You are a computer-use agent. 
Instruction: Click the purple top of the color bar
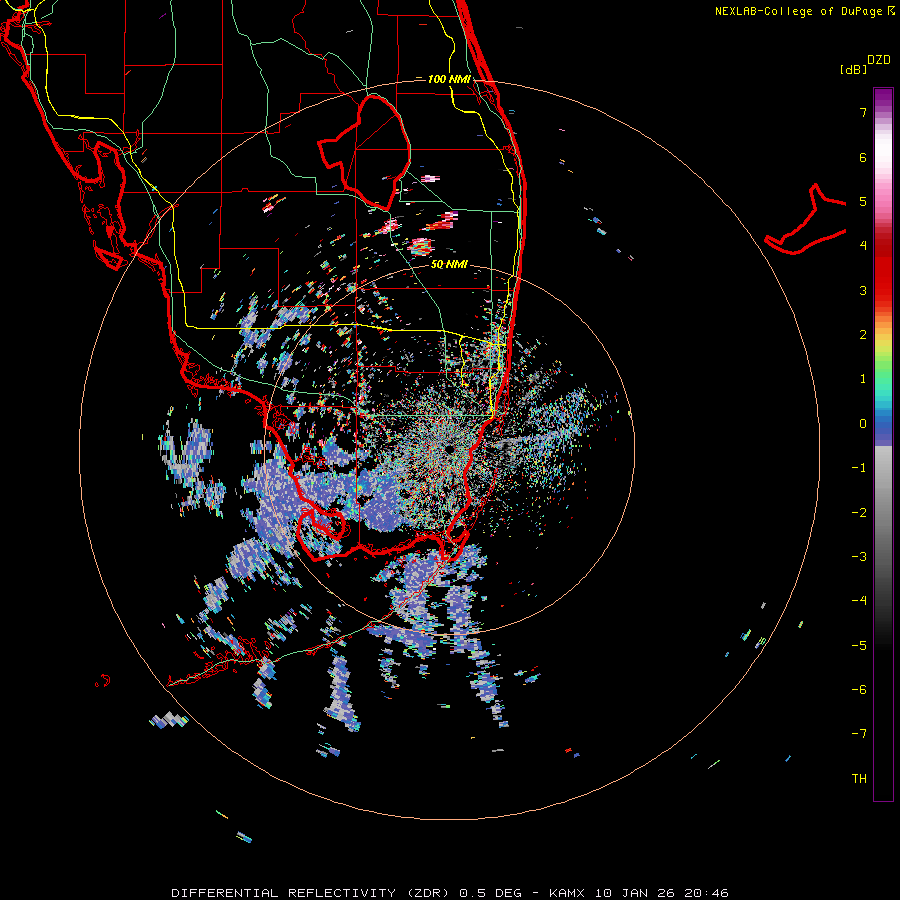(883, 96)
